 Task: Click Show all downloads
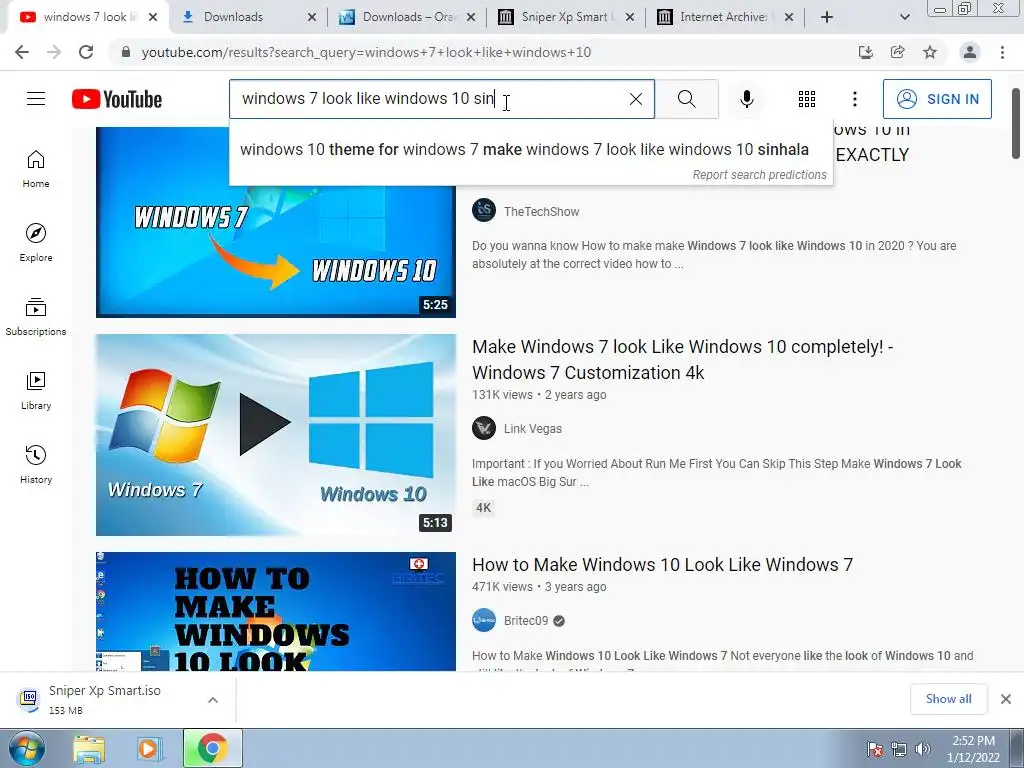948,699
